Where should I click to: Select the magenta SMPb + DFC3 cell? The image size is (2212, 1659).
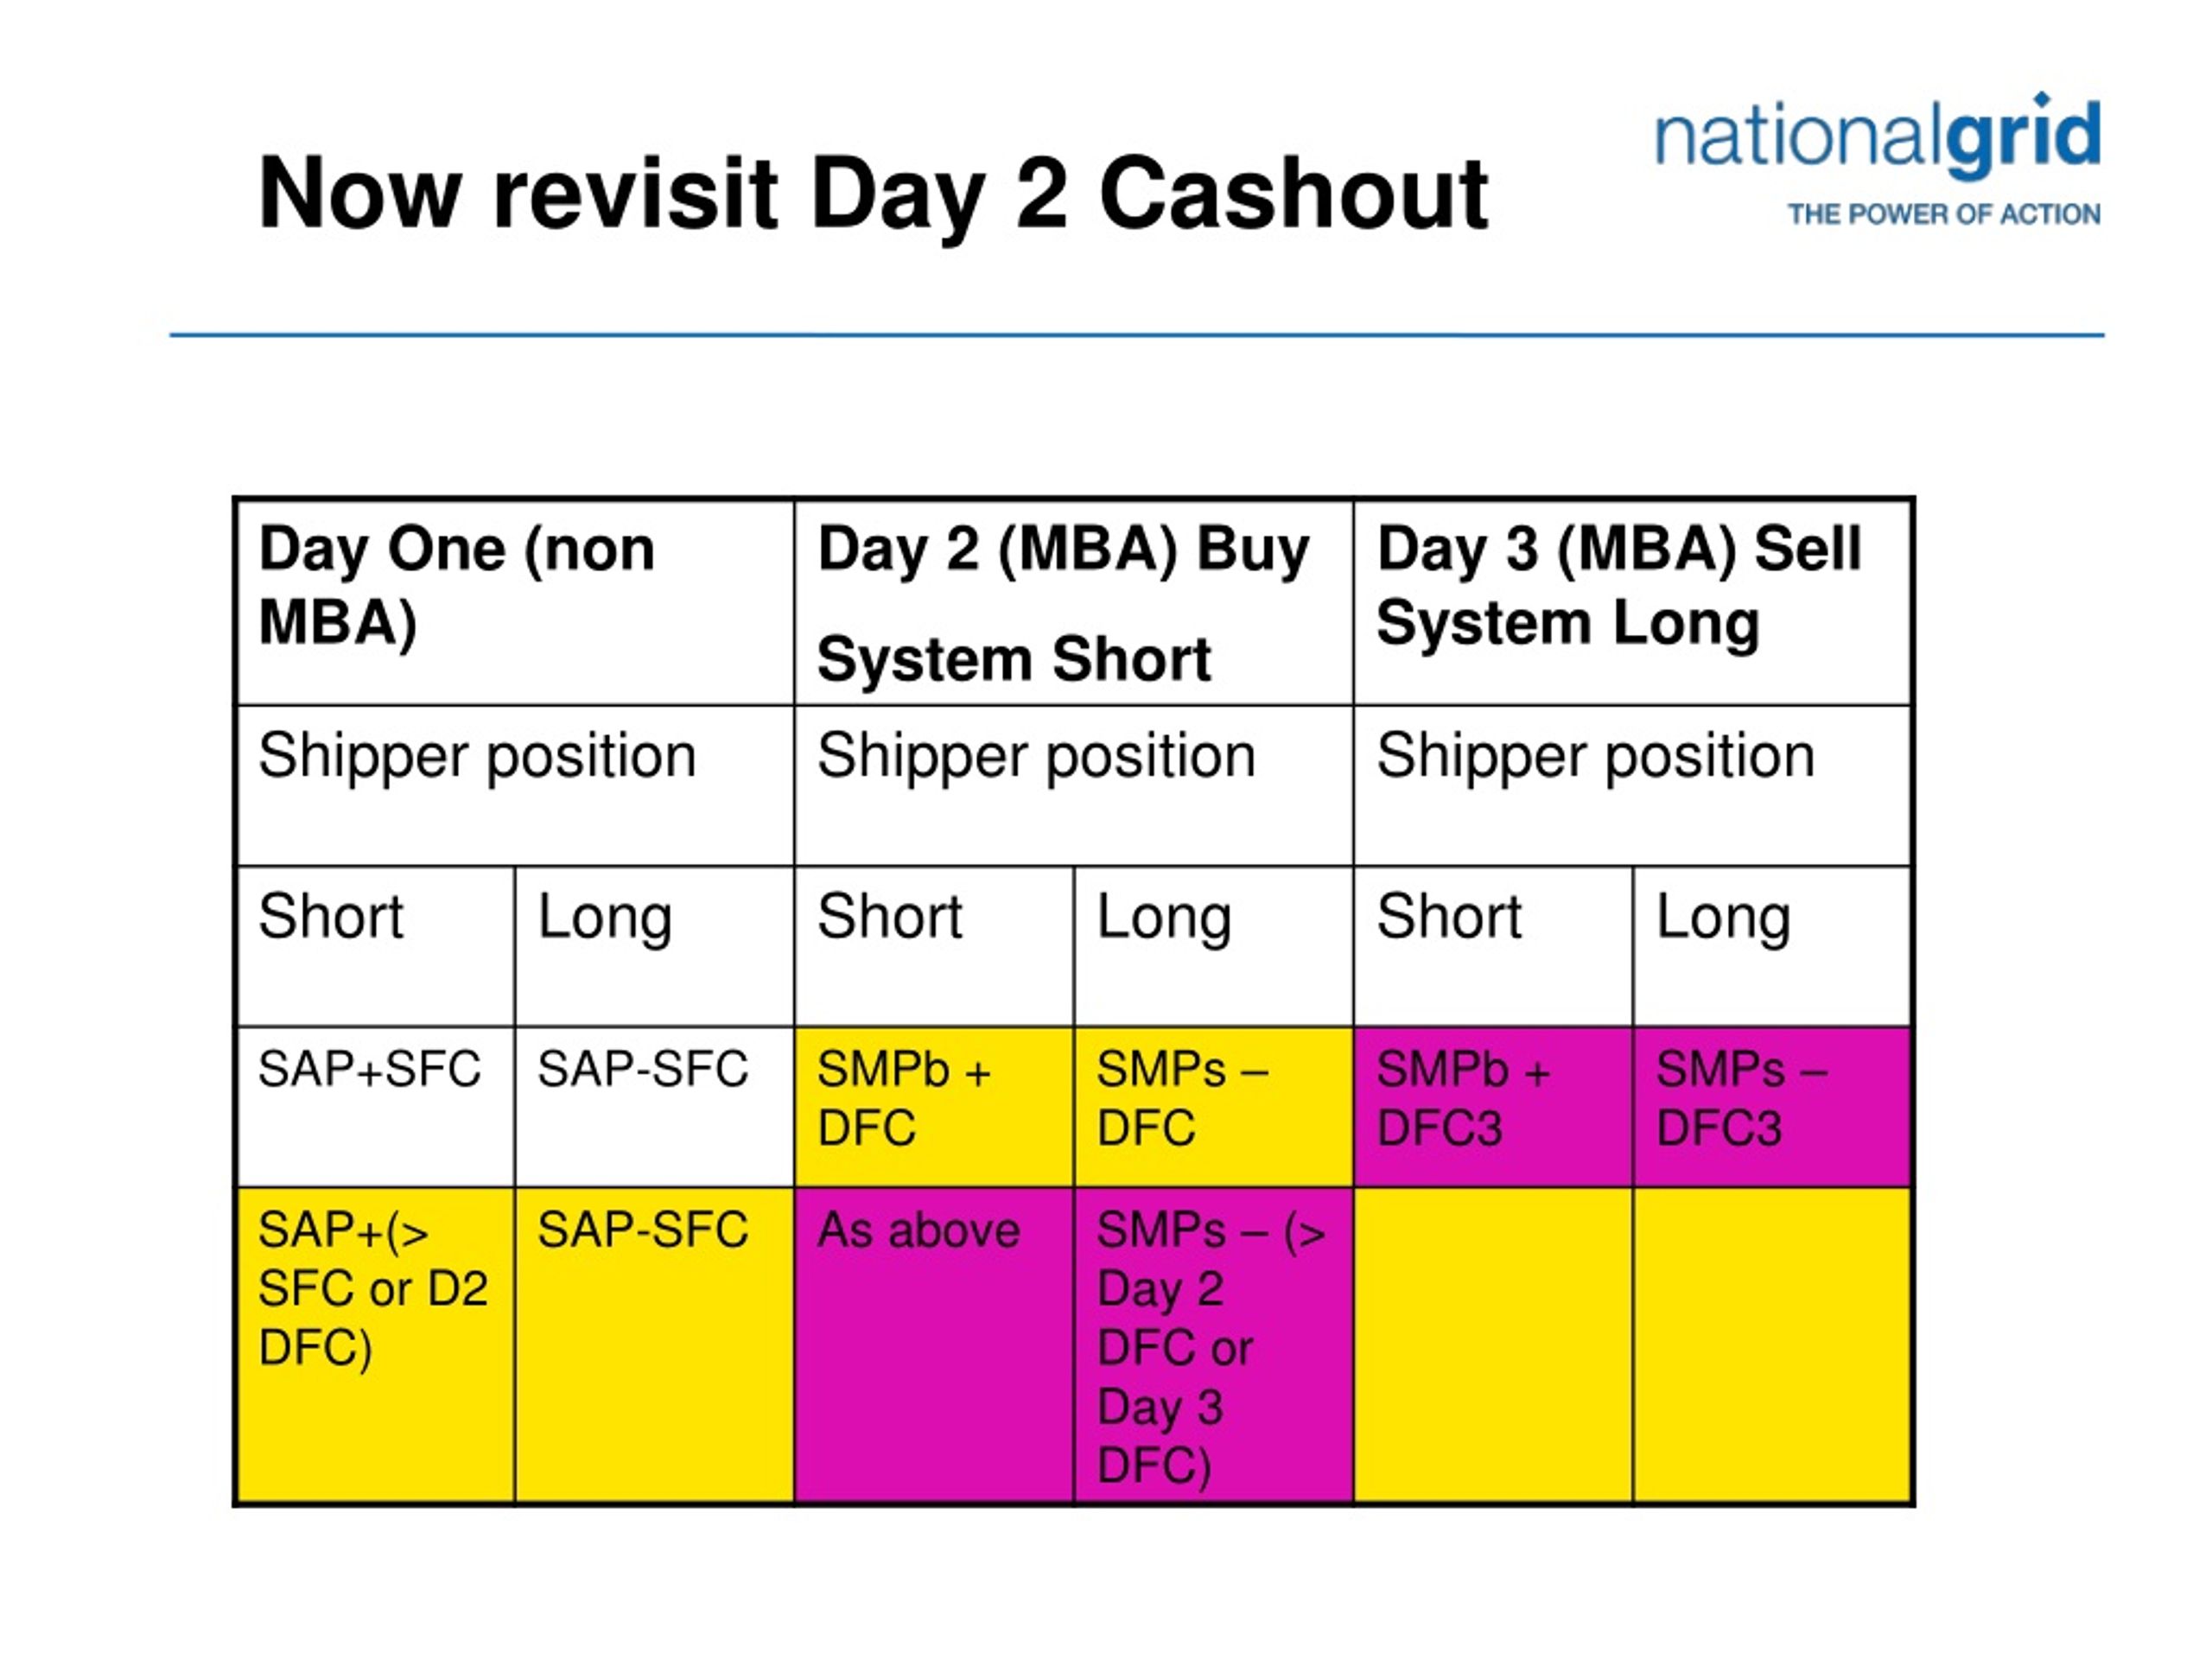coord(1494,1106)
